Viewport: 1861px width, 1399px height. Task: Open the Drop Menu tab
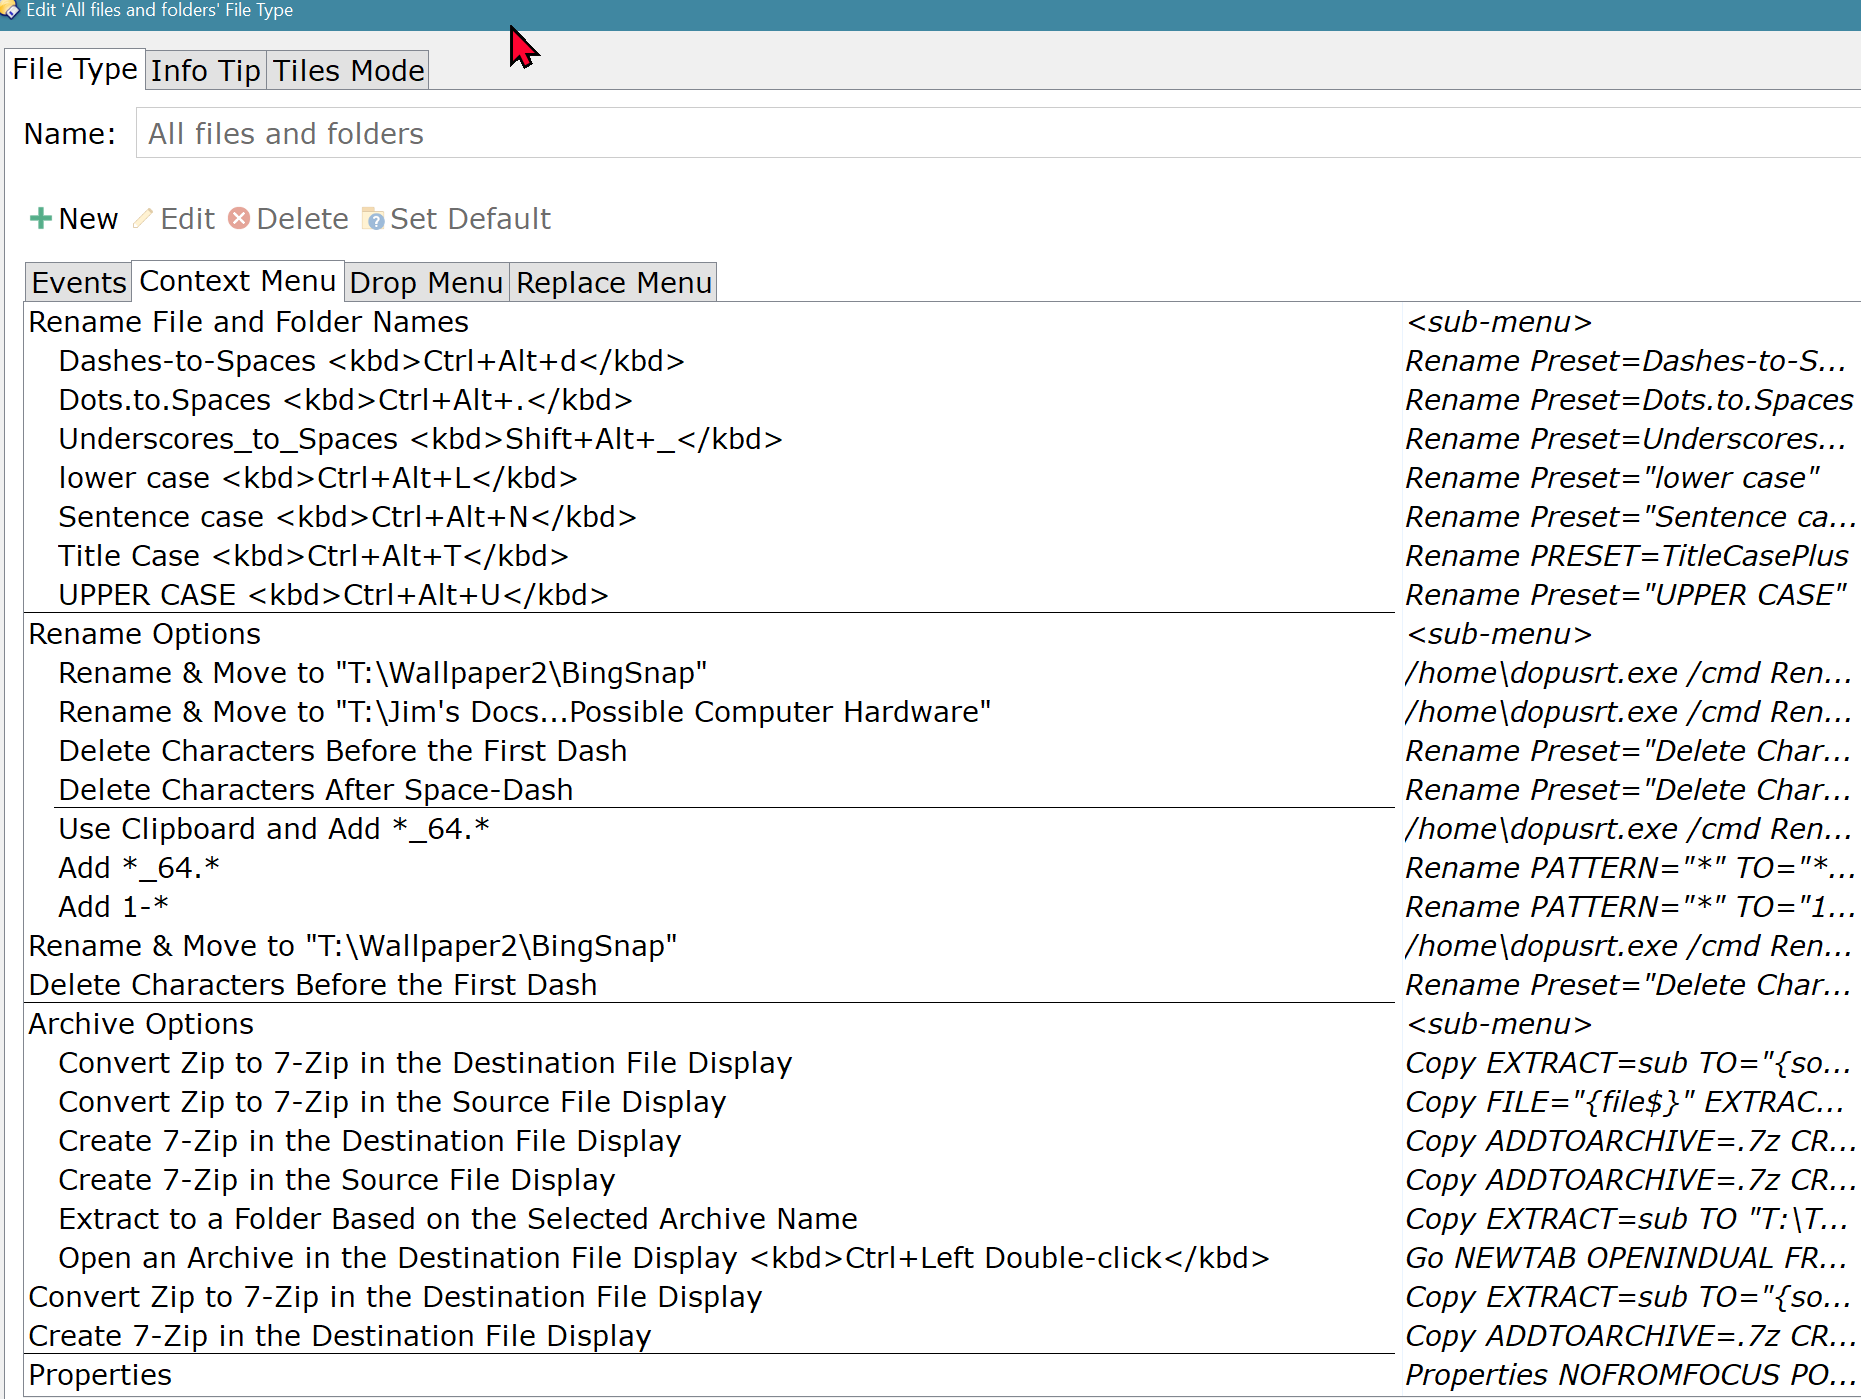426,282
